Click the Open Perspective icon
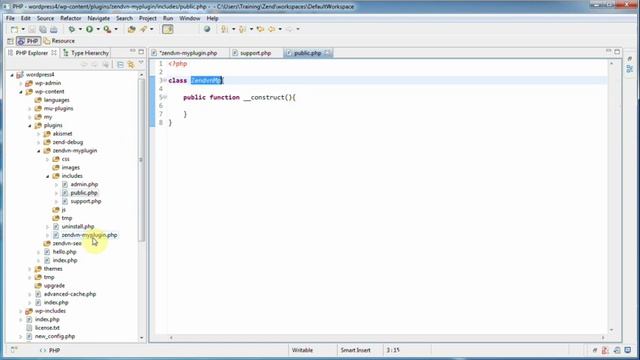The width and height of the screenshot is (640, 360). (x=10, y=41)
